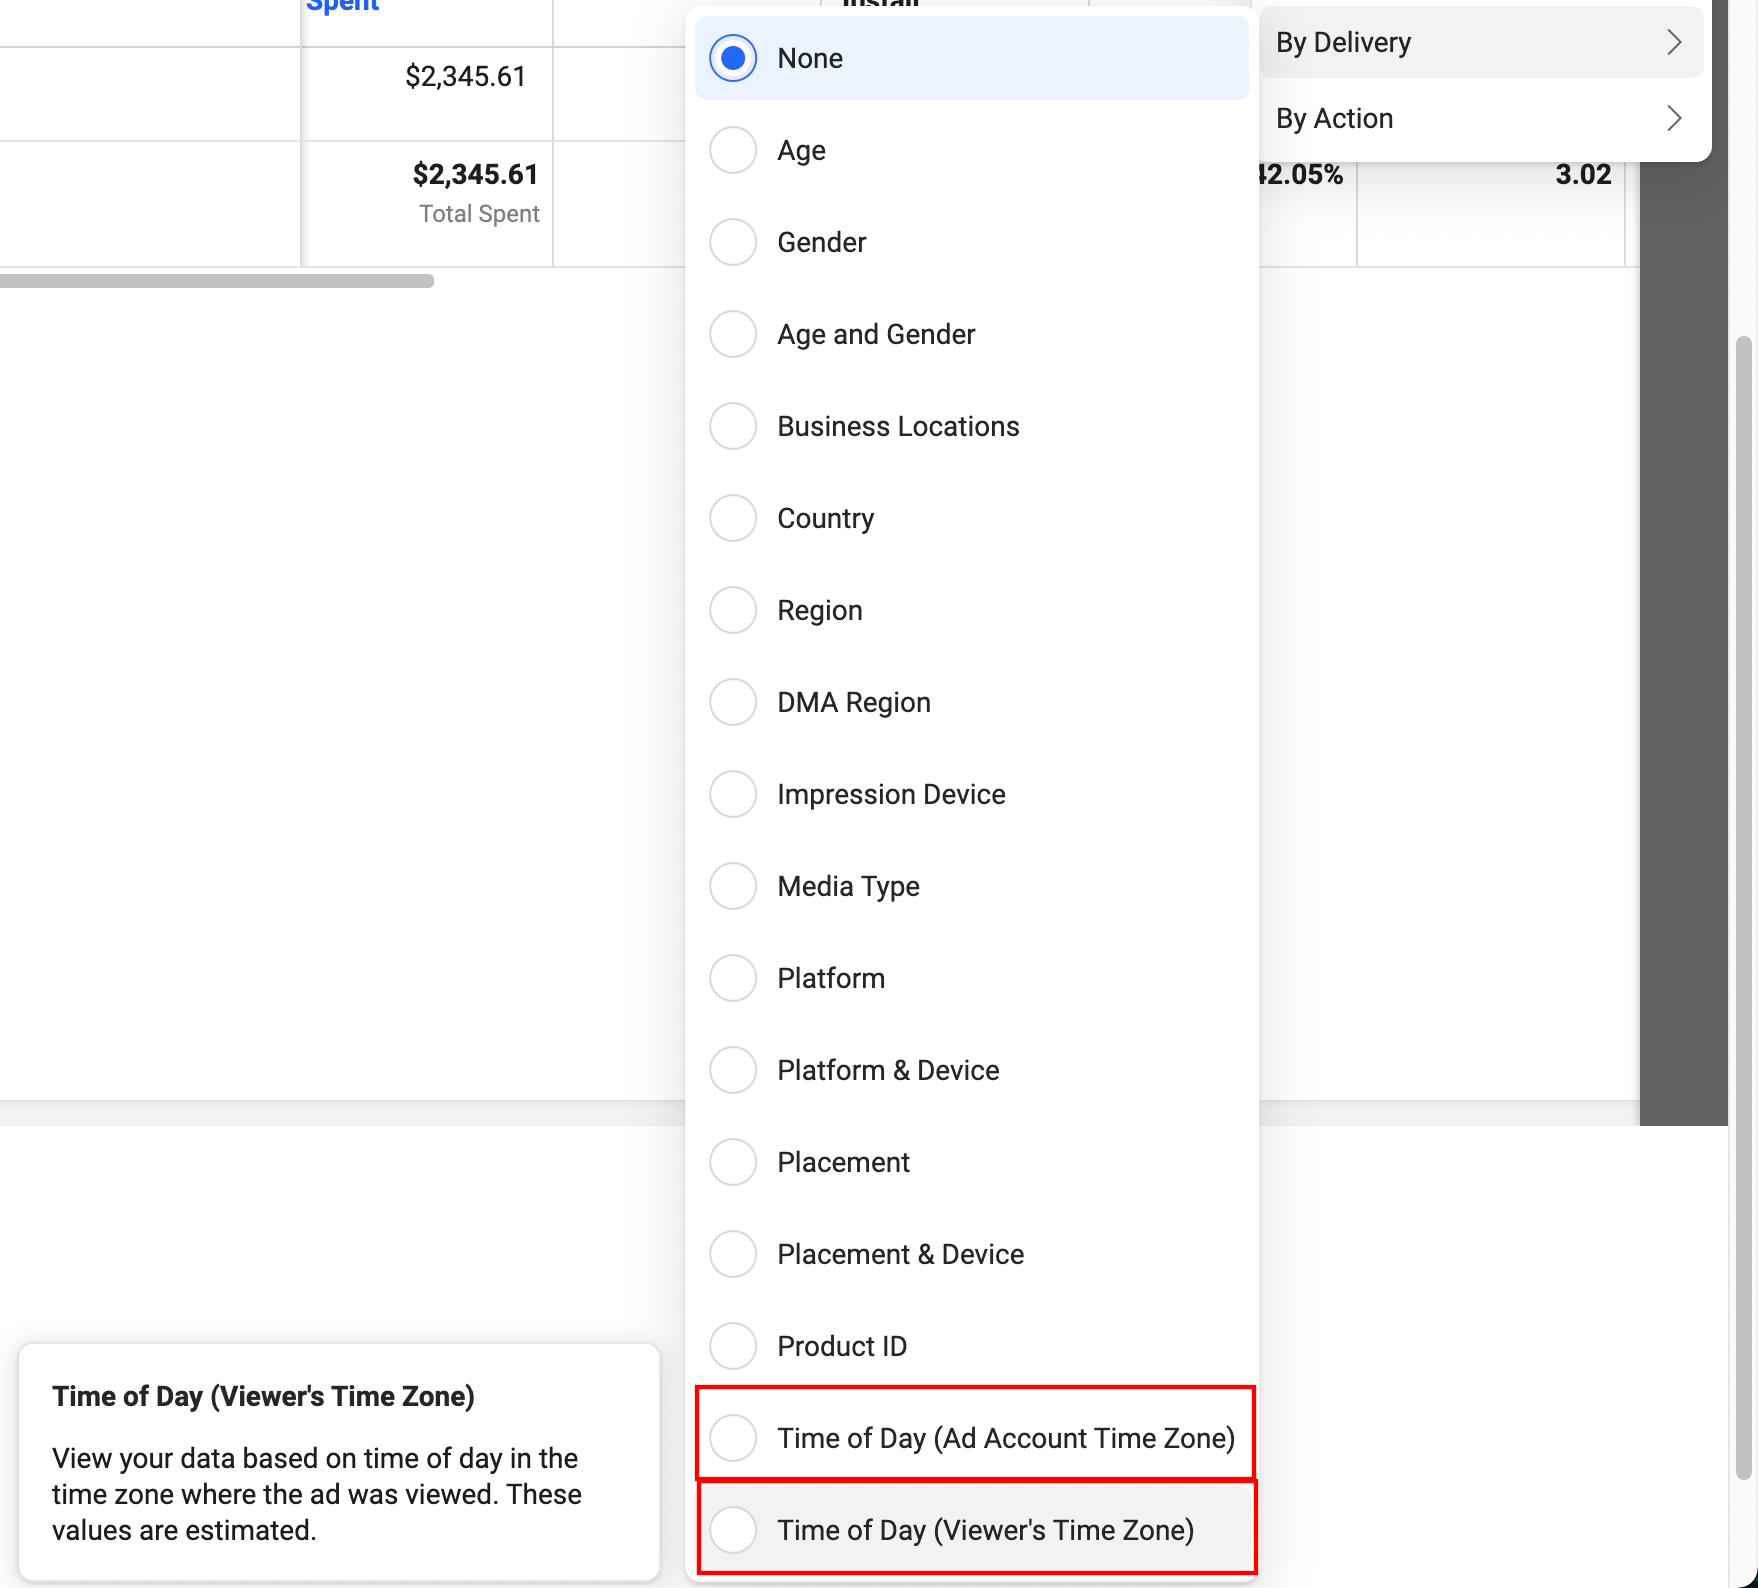This screenshot has height=1588, width=1758.
Task: Choose the Media Type radio option
Action: tap(733, 886)
